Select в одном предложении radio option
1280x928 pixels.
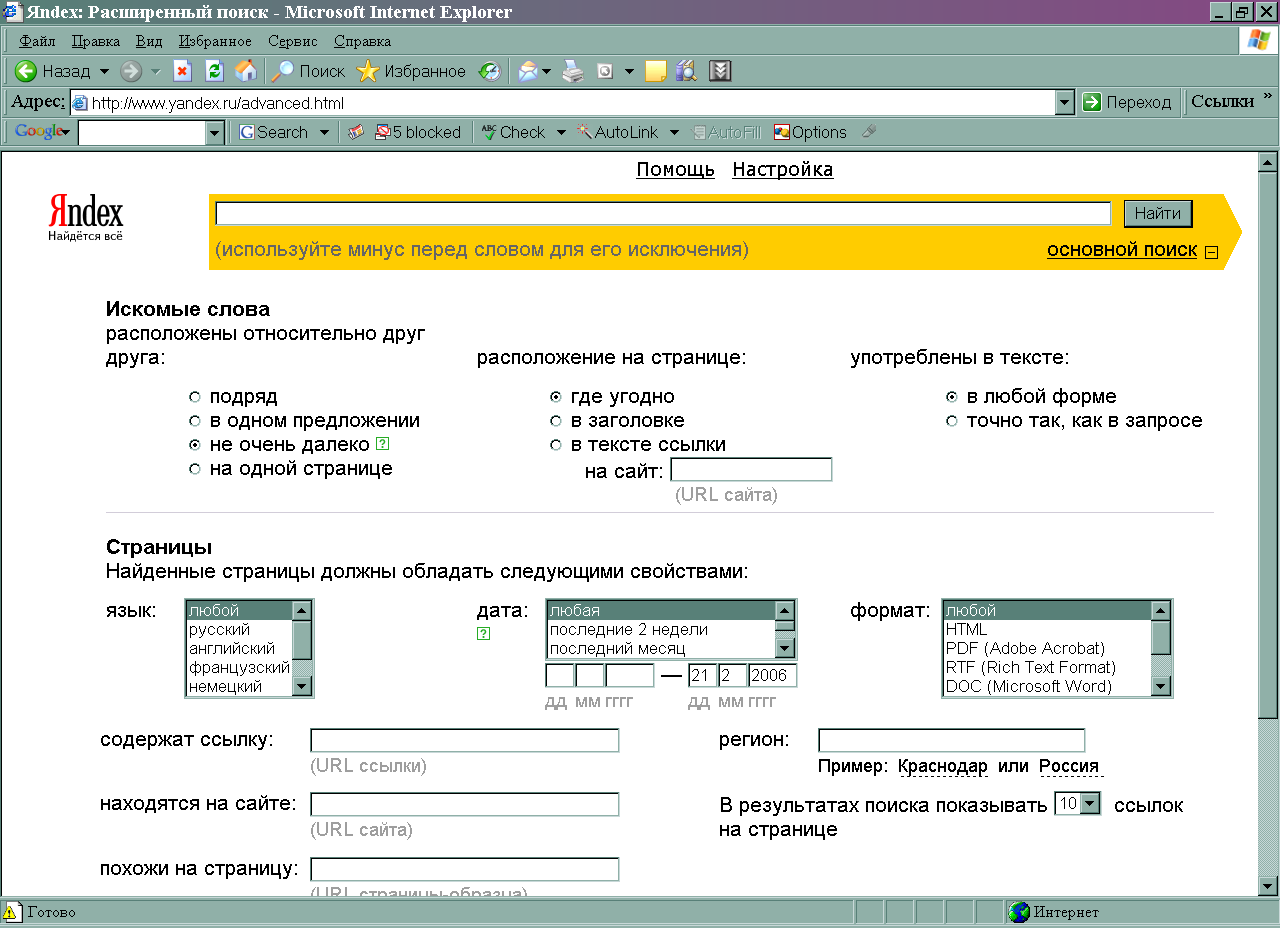(x=195, y=421)
